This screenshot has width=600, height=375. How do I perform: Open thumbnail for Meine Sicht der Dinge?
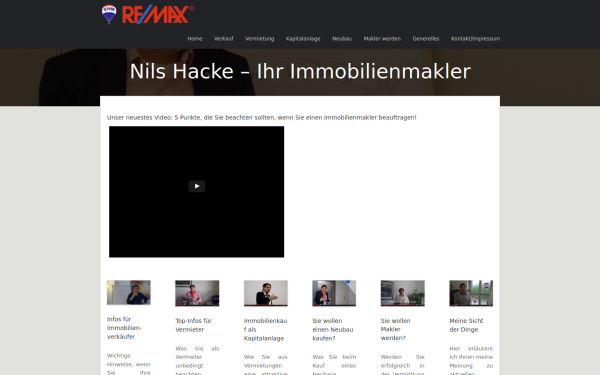coord(471,293)
